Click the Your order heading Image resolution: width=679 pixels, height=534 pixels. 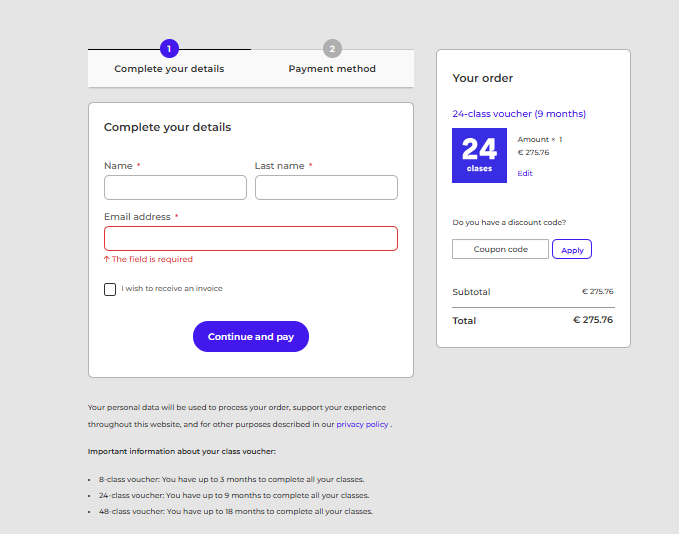pyautogui.click(x=482, y=78)
